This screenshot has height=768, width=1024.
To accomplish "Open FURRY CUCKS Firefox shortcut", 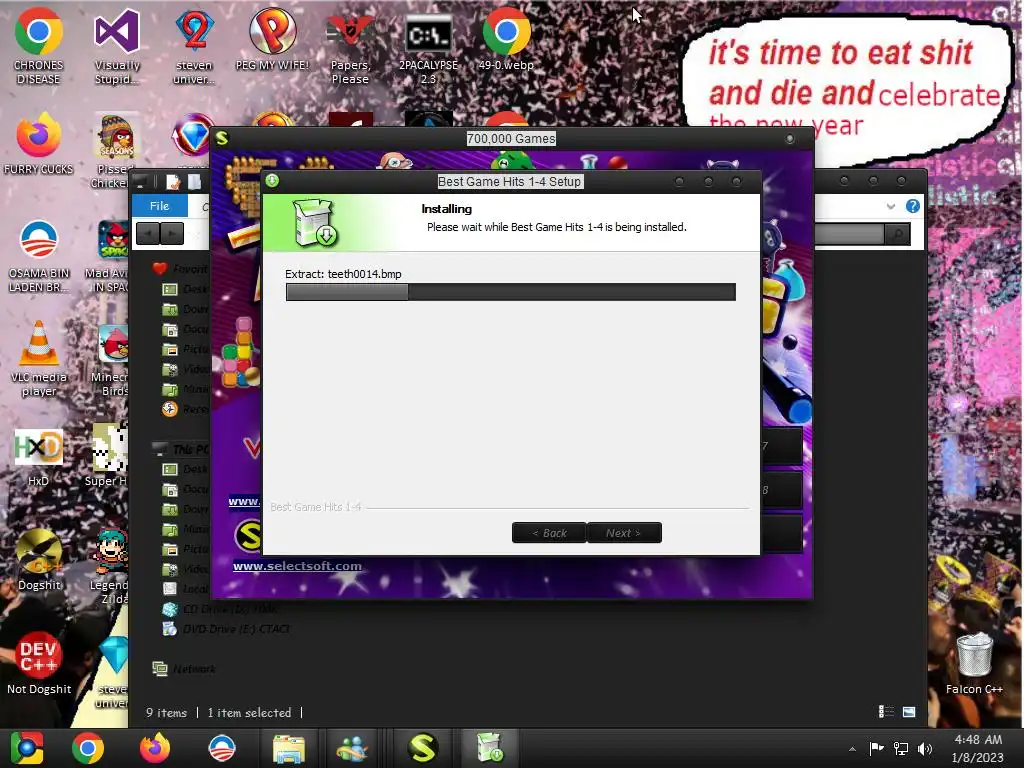I will tap(39, 144).
